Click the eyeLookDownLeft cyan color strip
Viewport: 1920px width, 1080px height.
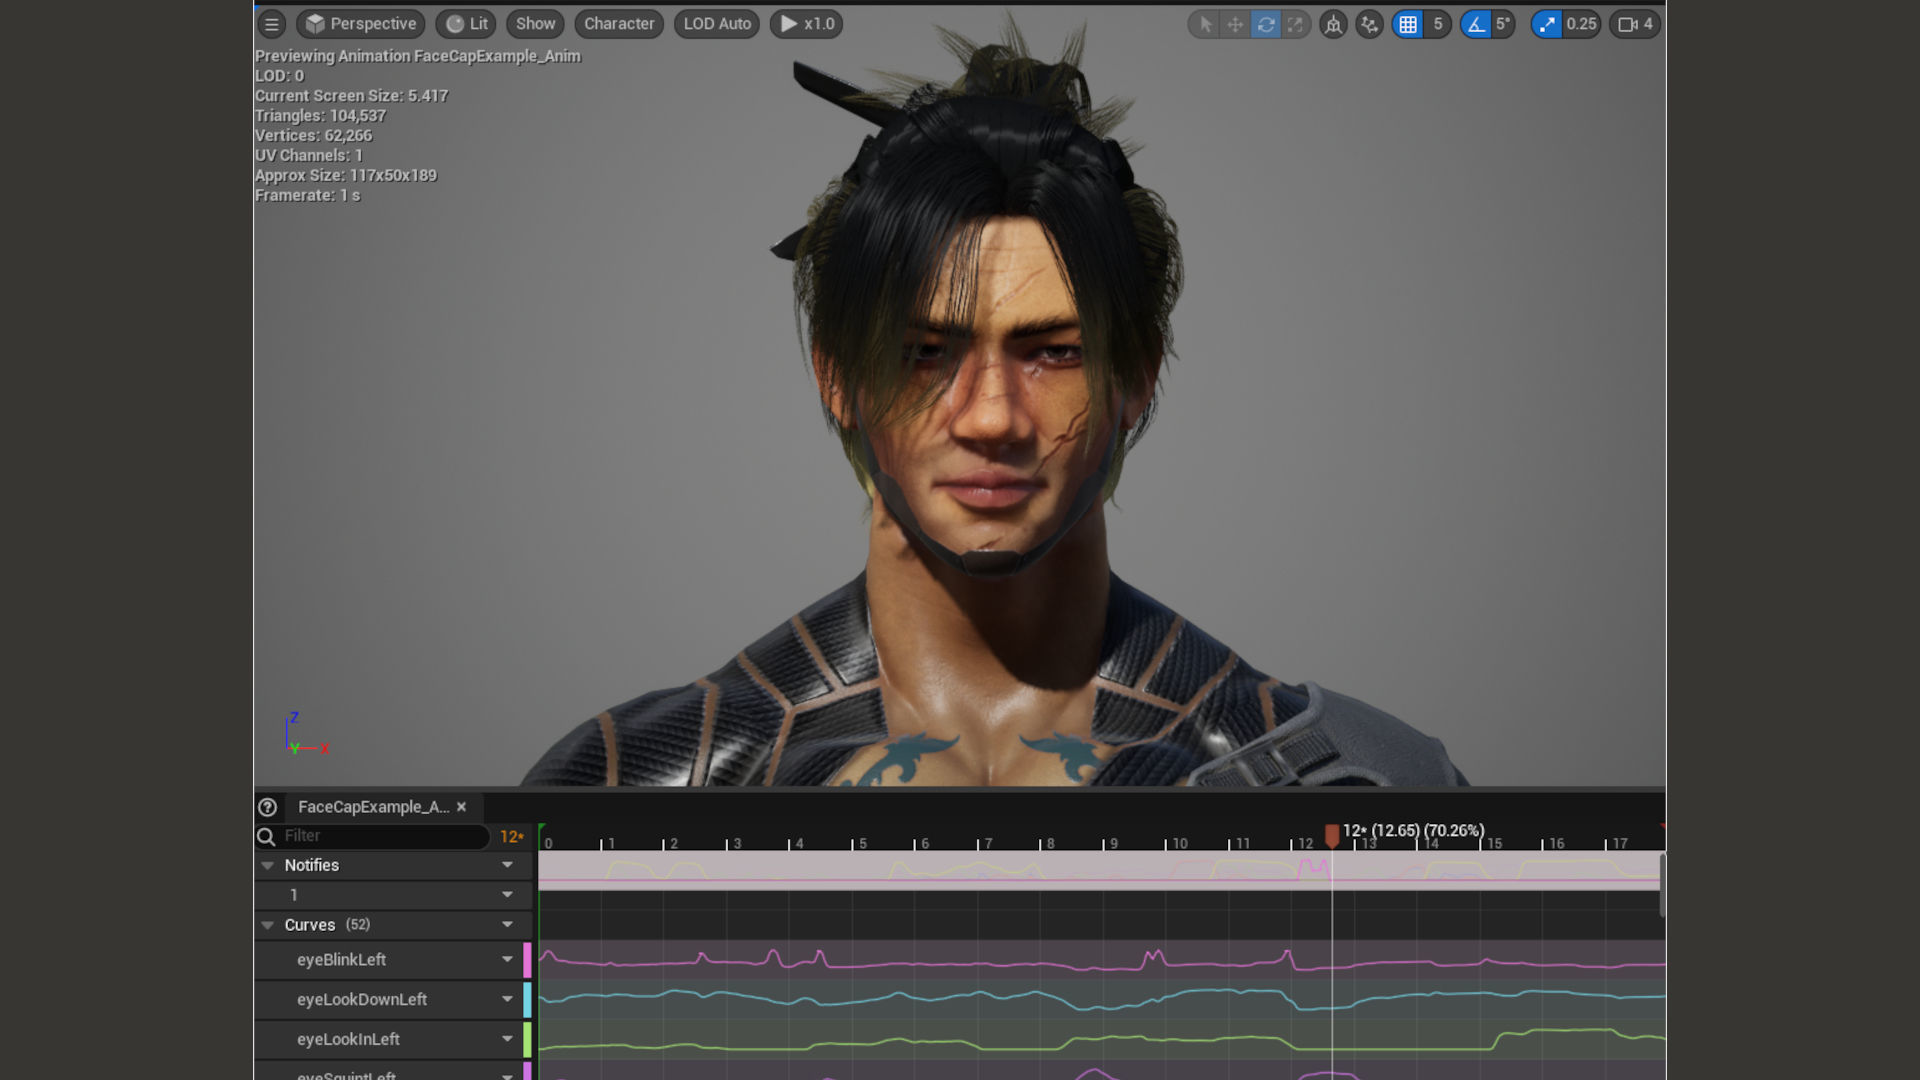[x=529, y=999]
